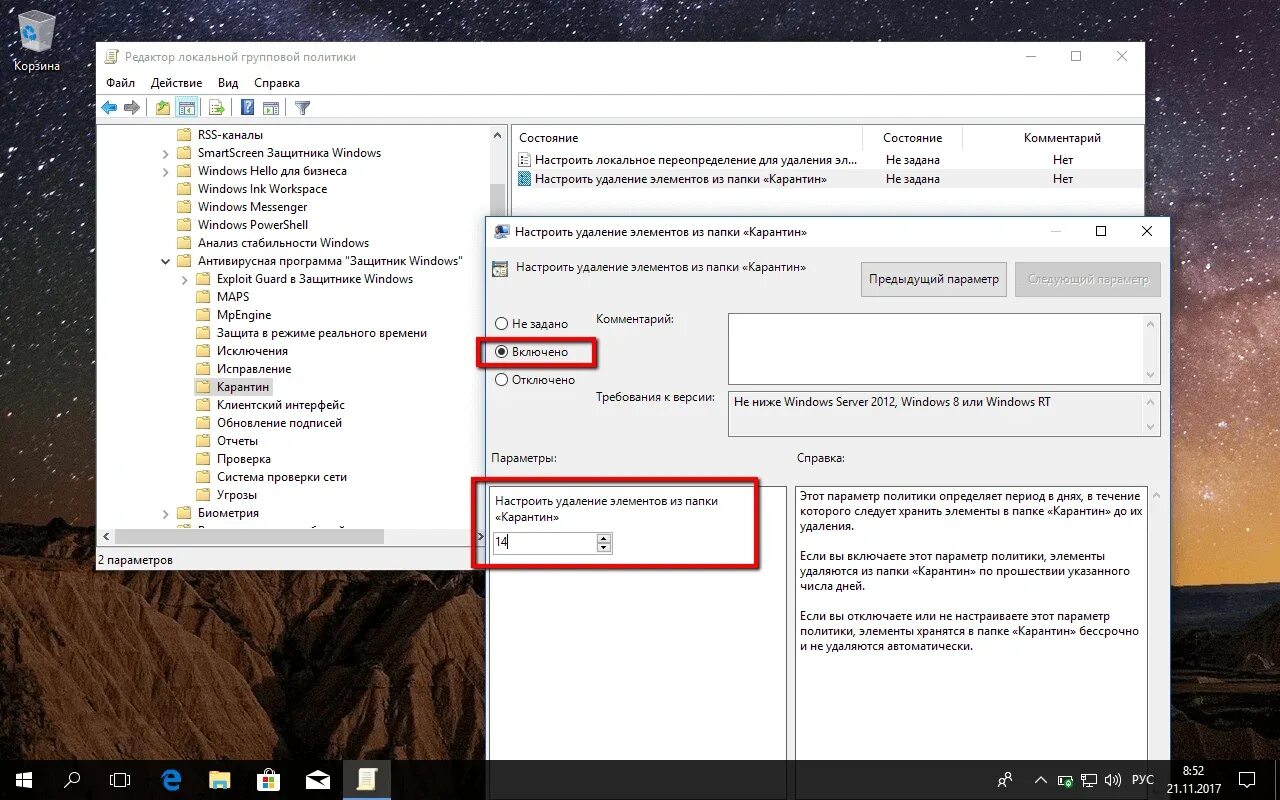Select the Угрозы folder in the tree
Viewport: 1280px width, 800px height.
point(228,495)
